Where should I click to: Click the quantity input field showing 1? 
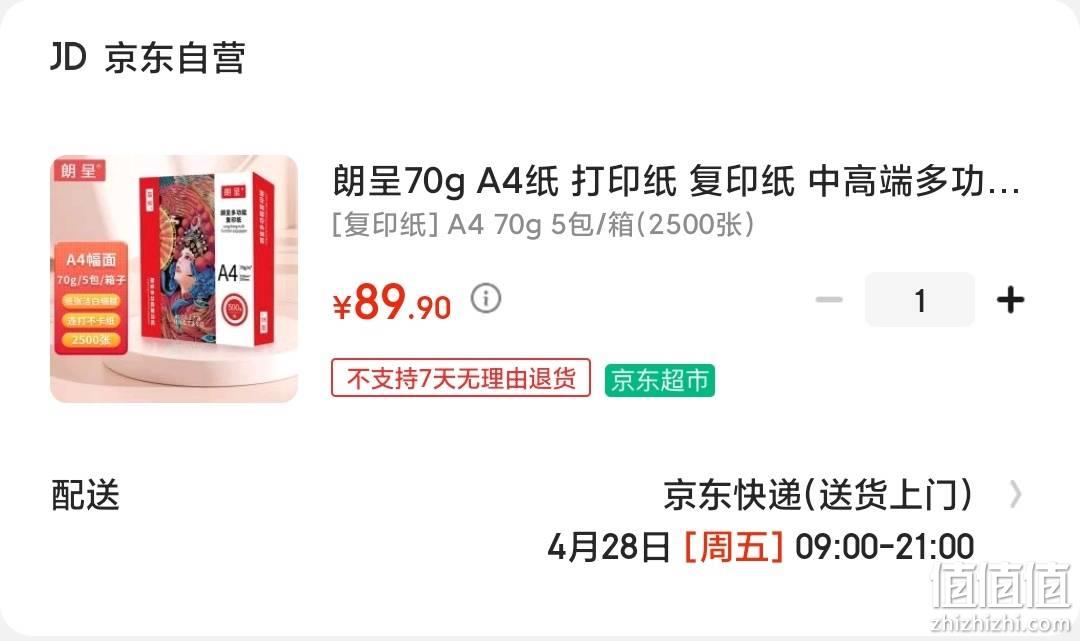pyautogui.click(x=920, y=300)
